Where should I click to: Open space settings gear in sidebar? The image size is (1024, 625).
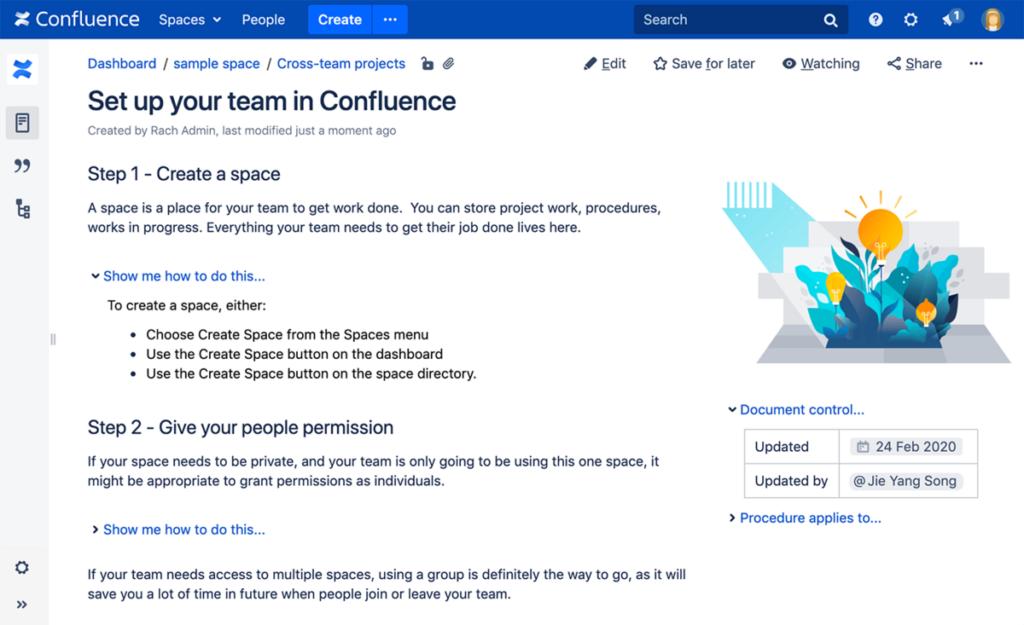click(x=22, y=568)
